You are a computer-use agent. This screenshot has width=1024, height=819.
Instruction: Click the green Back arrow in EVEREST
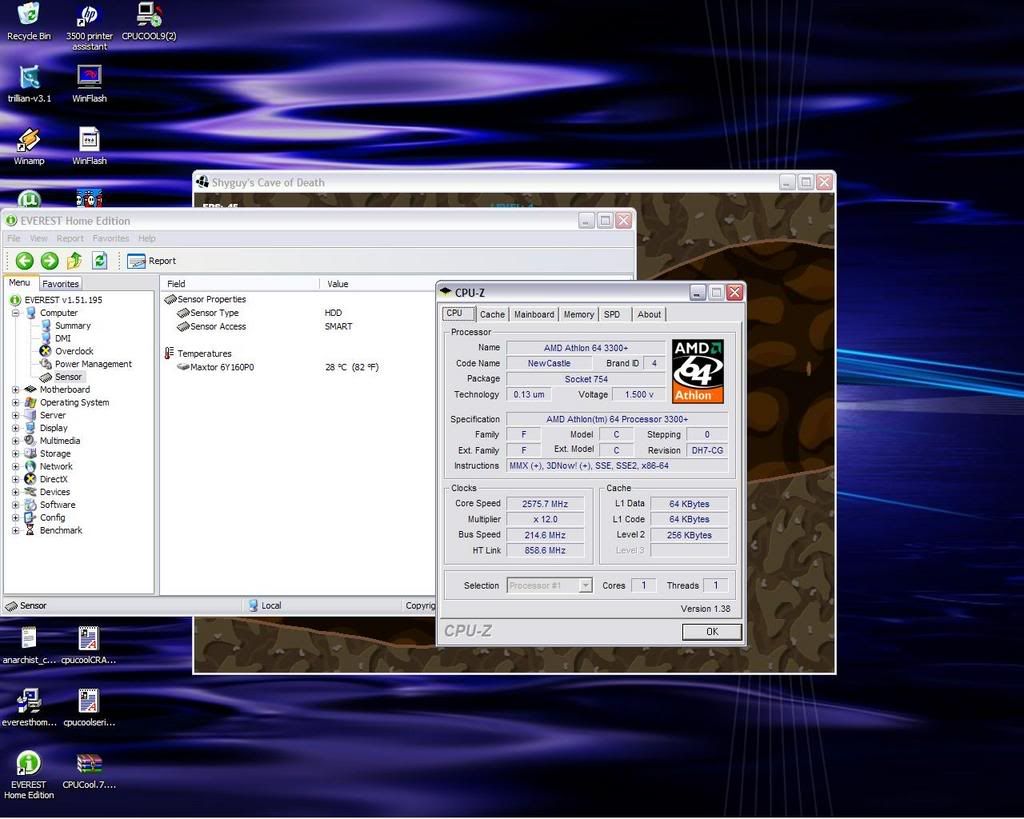25,261
